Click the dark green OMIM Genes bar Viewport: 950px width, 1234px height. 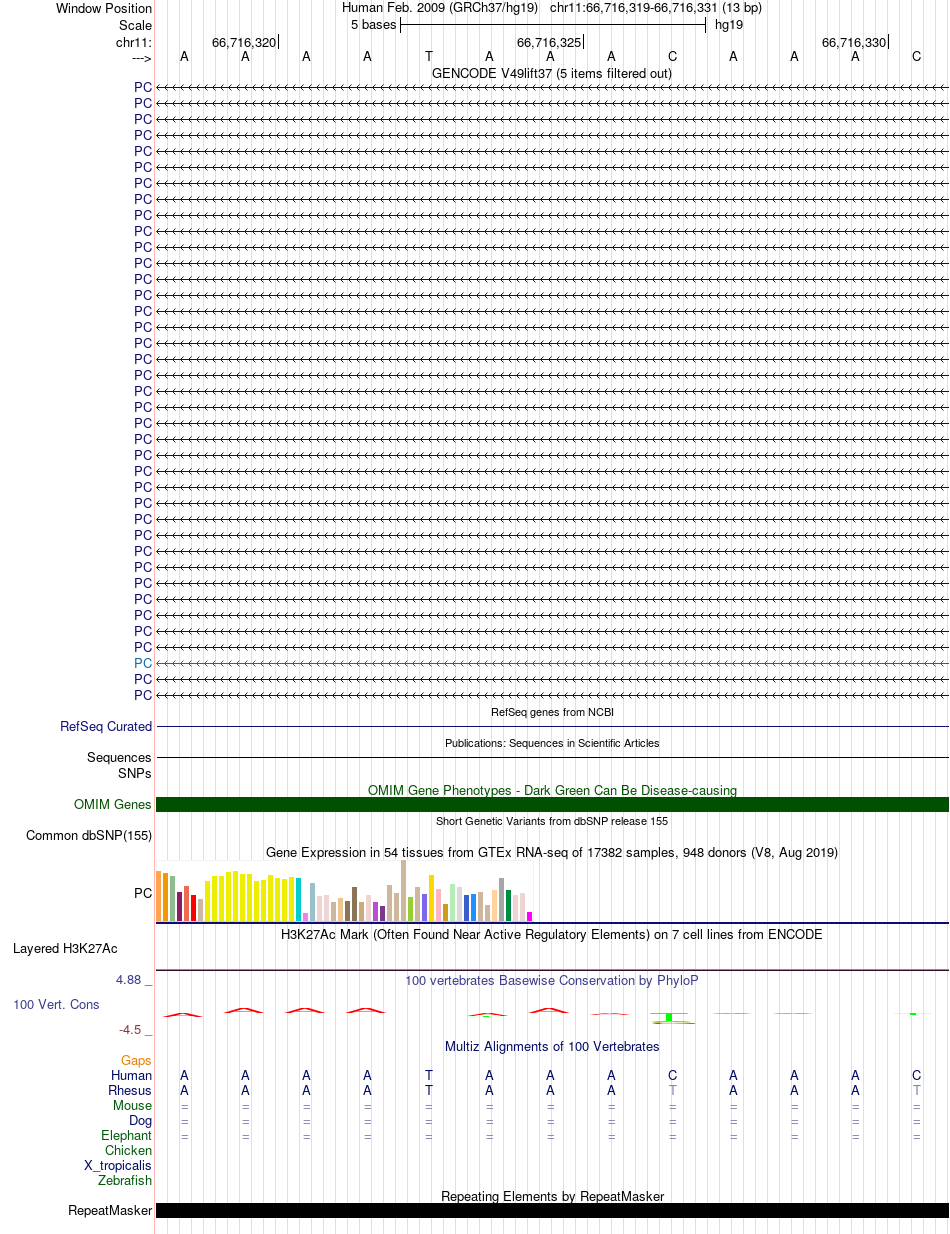click(553, 804)
